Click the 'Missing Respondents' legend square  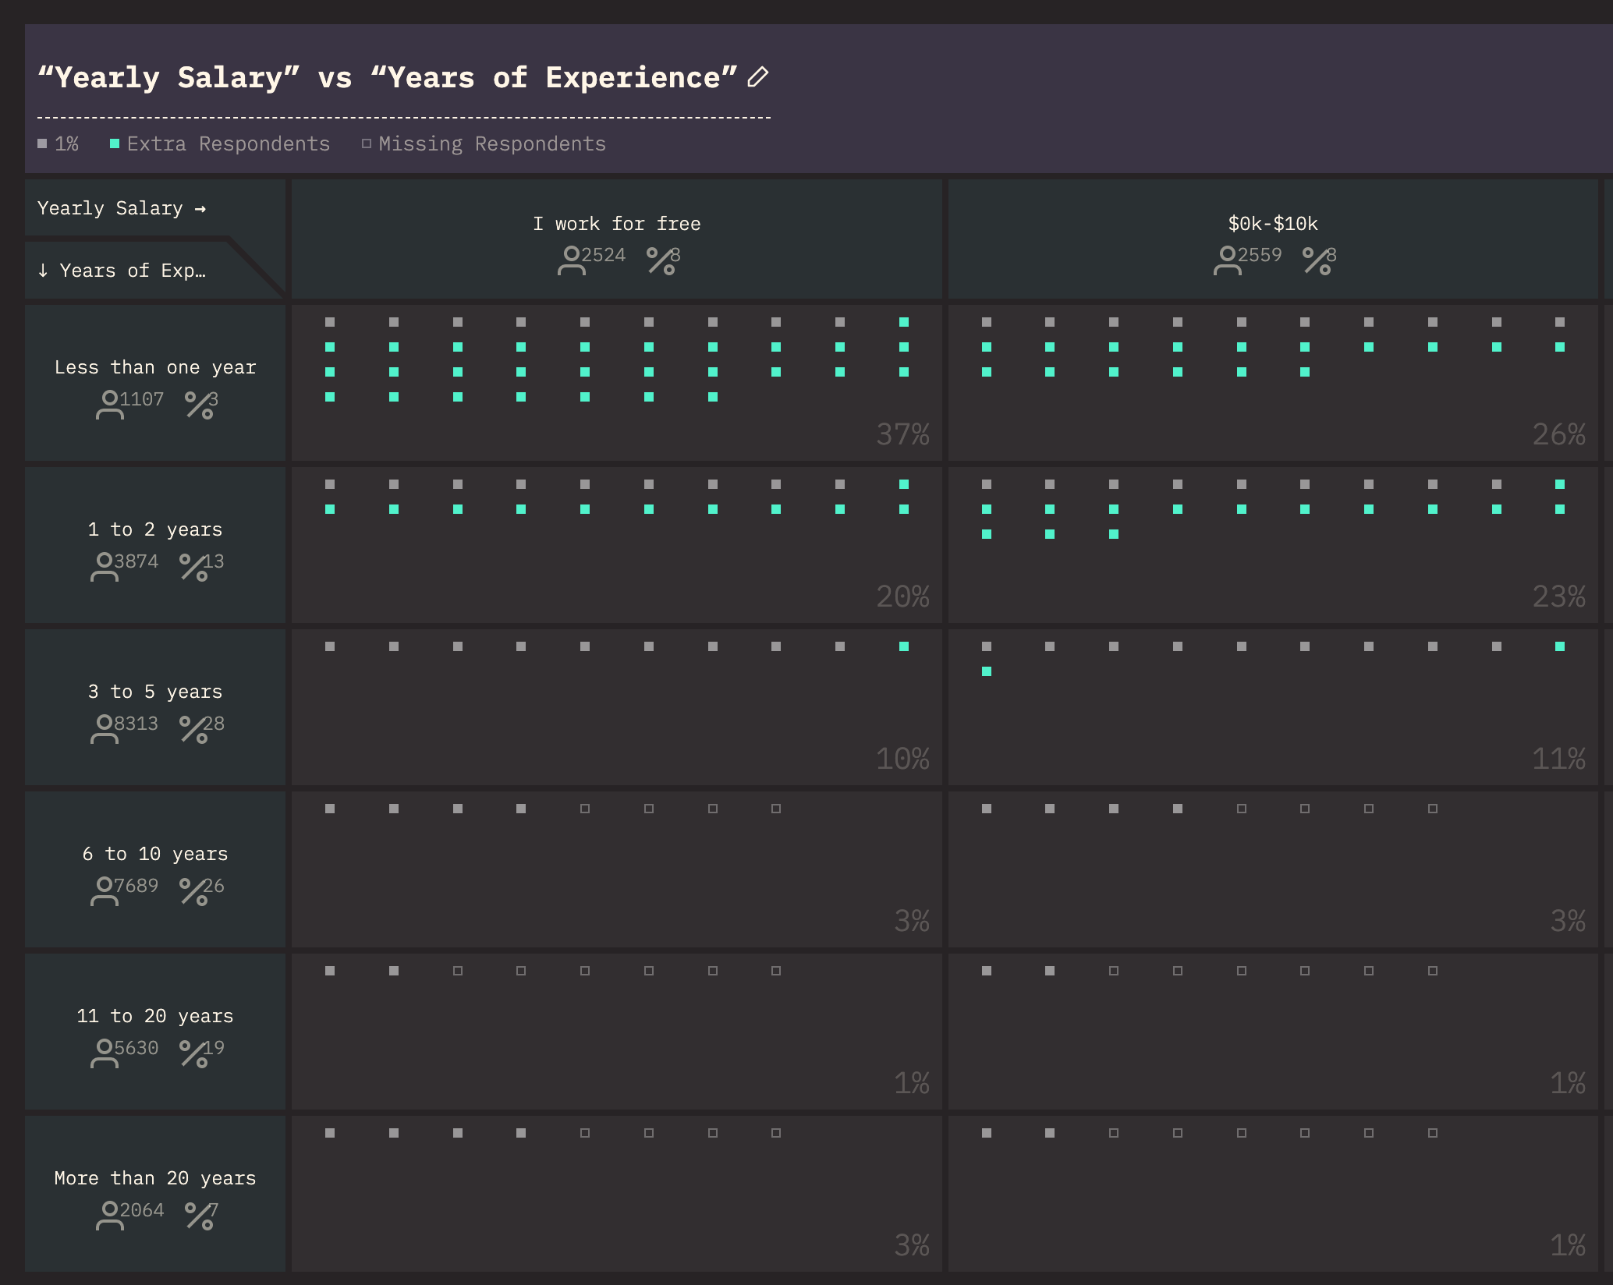[367, 144]
